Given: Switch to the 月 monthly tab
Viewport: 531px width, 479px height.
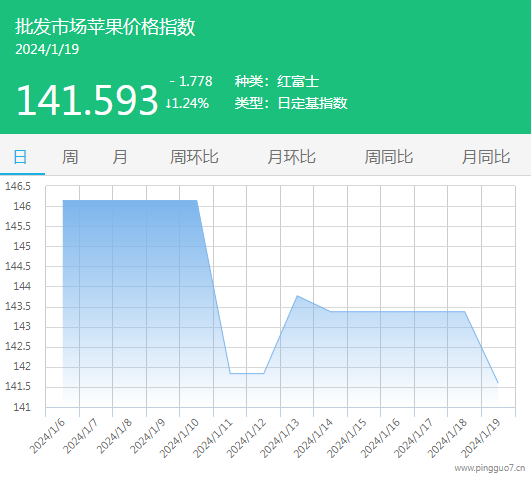Looking at the screenshot, I should [x=120, y=157].
